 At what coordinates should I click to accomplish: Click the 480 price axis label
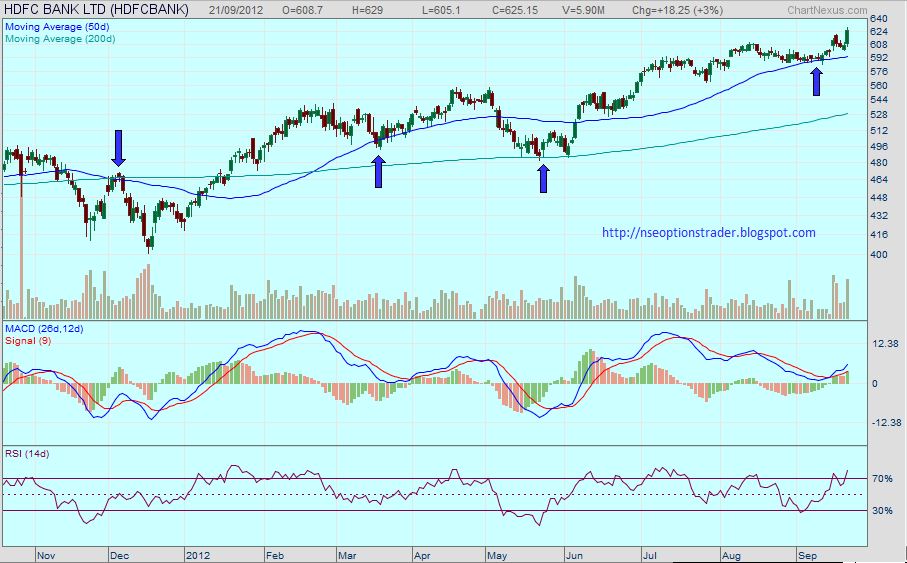(879, 163)
